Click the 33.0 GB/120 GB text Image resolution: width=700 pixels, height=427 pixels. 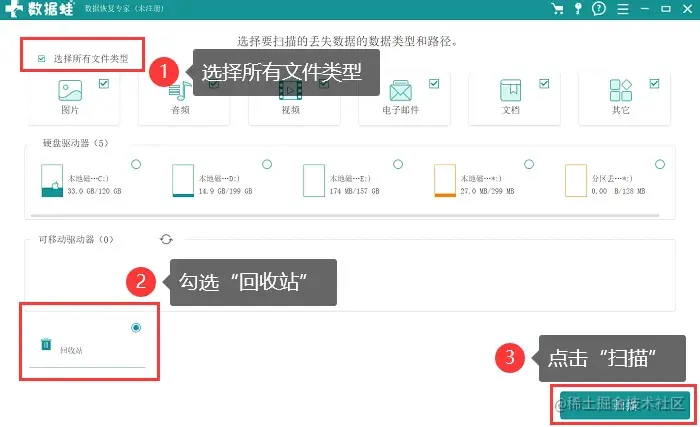(x=94, y=191)
